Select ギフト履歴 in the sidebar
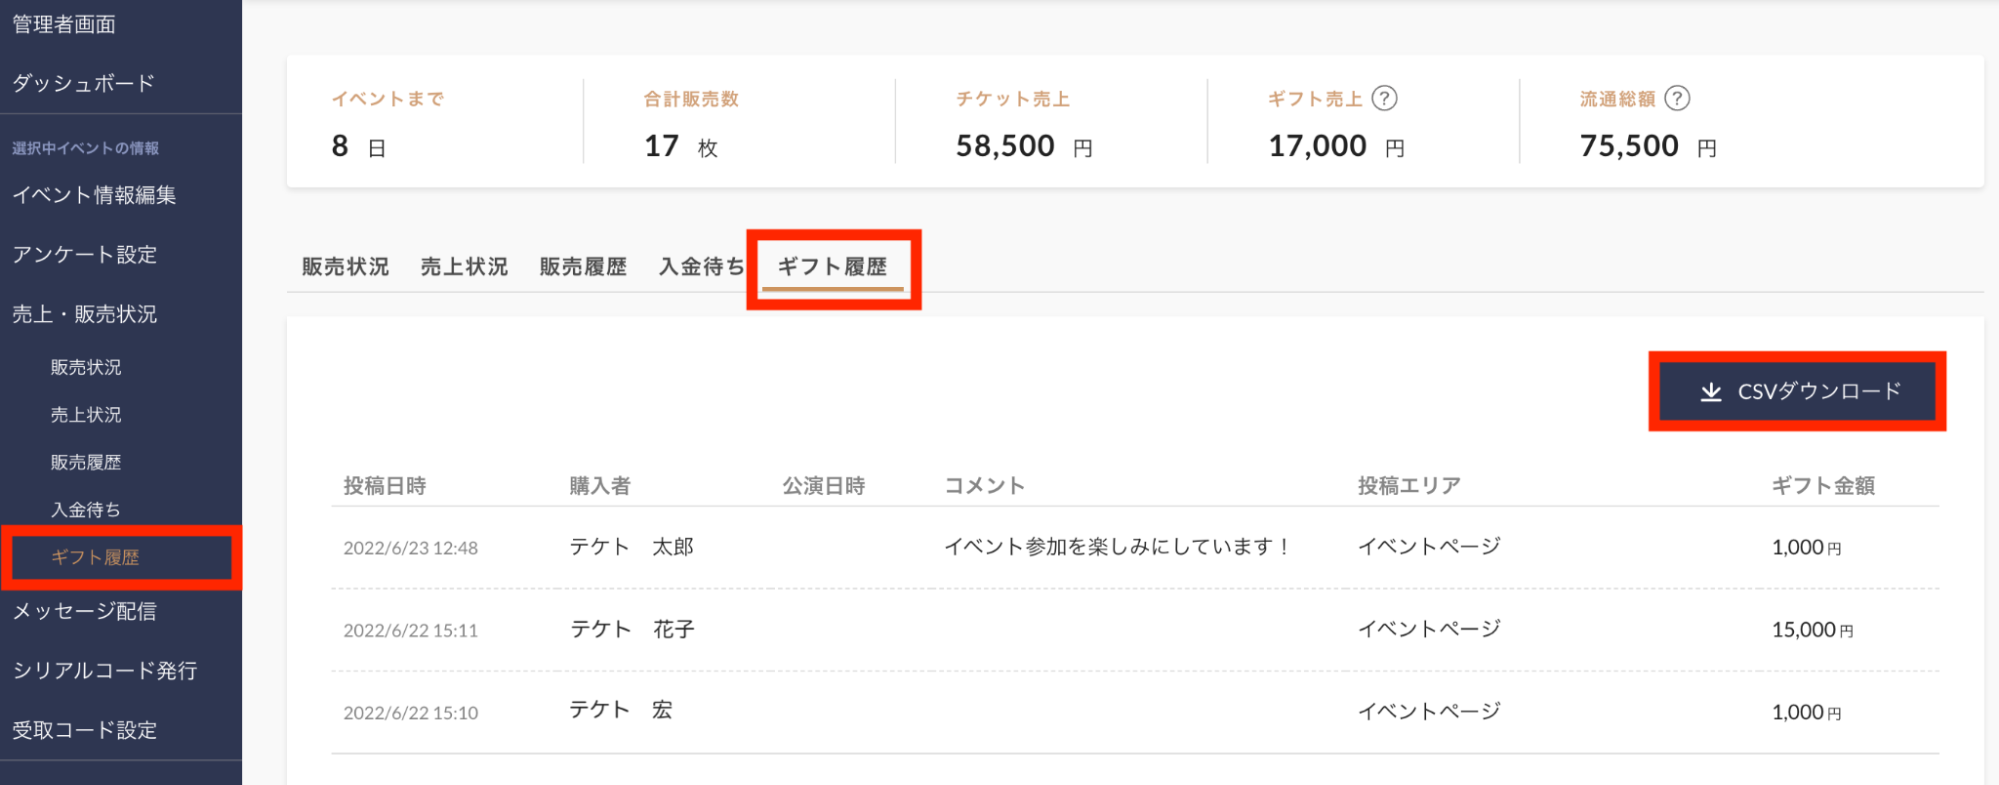 coord(95,557)
